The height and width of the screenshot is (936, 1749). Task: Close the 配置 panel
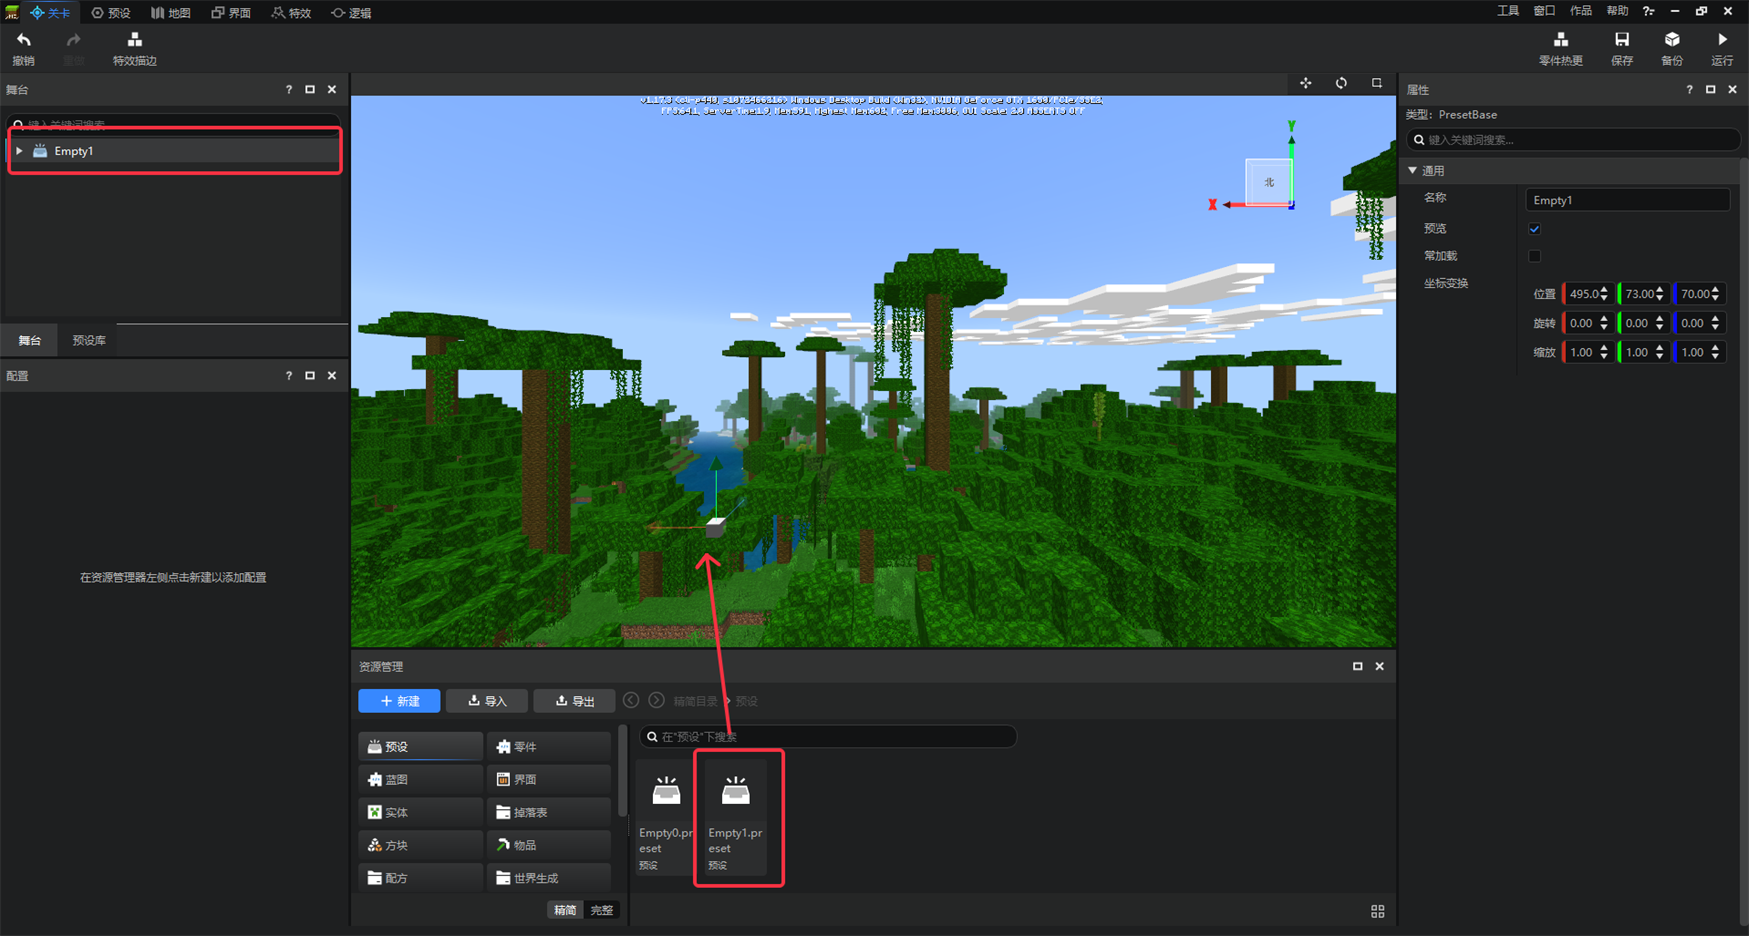332,376
